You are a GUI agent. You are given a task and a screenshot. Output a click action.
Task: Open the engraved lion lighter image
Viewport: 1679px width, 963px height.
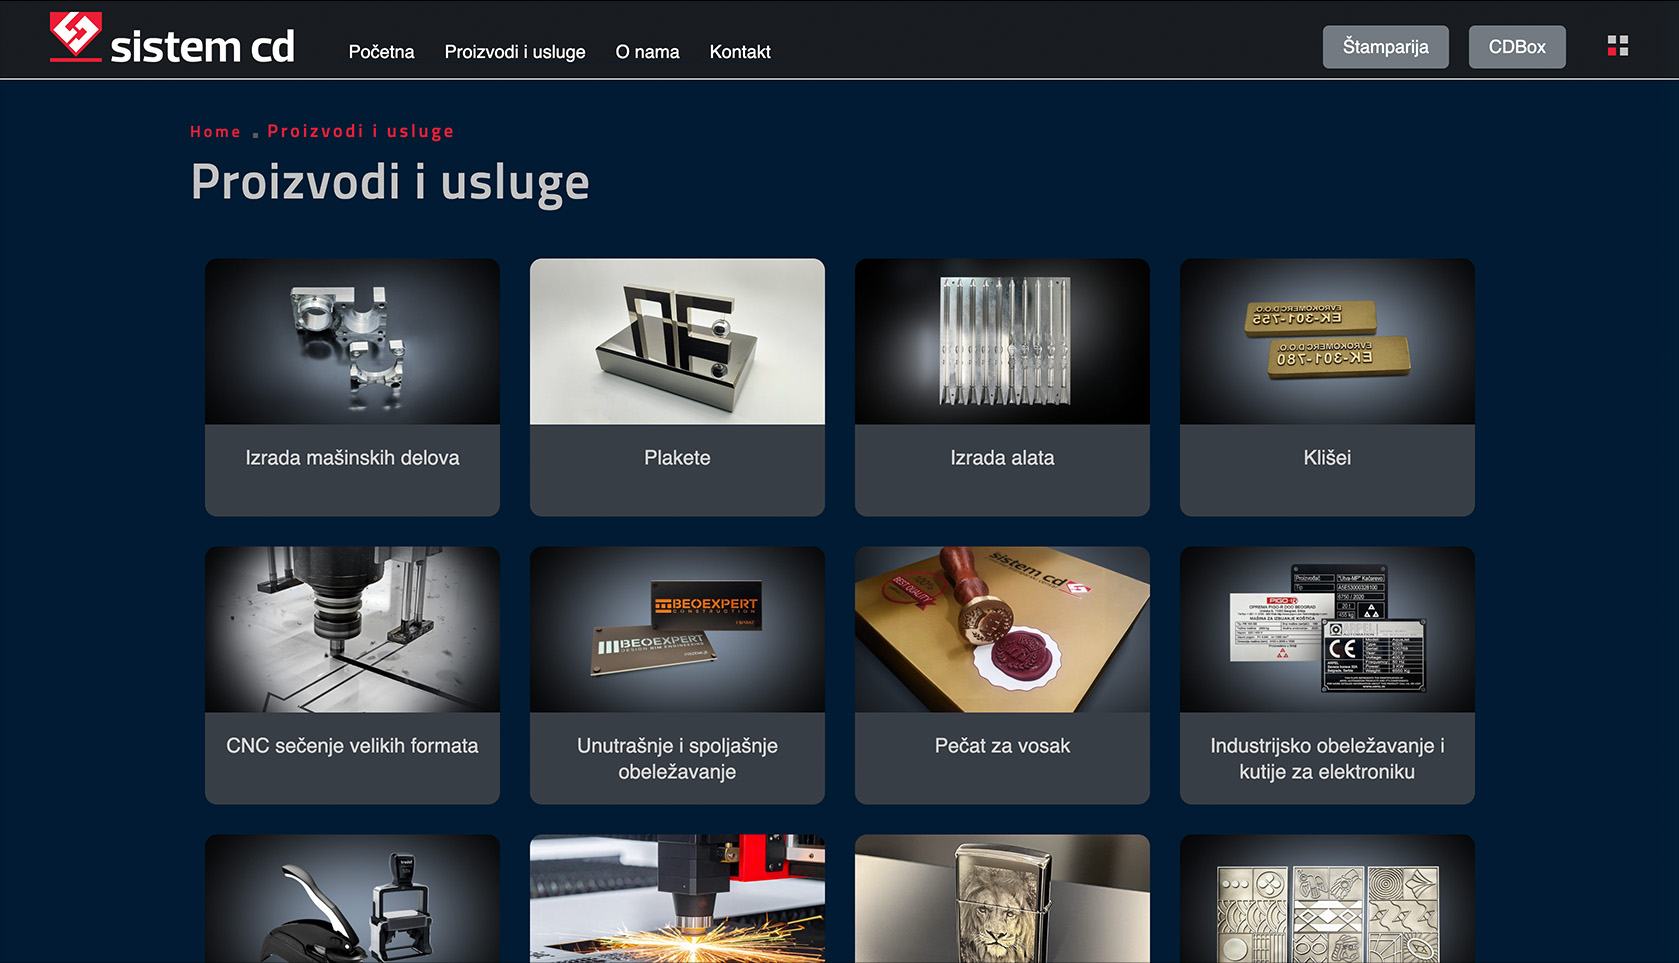coord(1002,900)
